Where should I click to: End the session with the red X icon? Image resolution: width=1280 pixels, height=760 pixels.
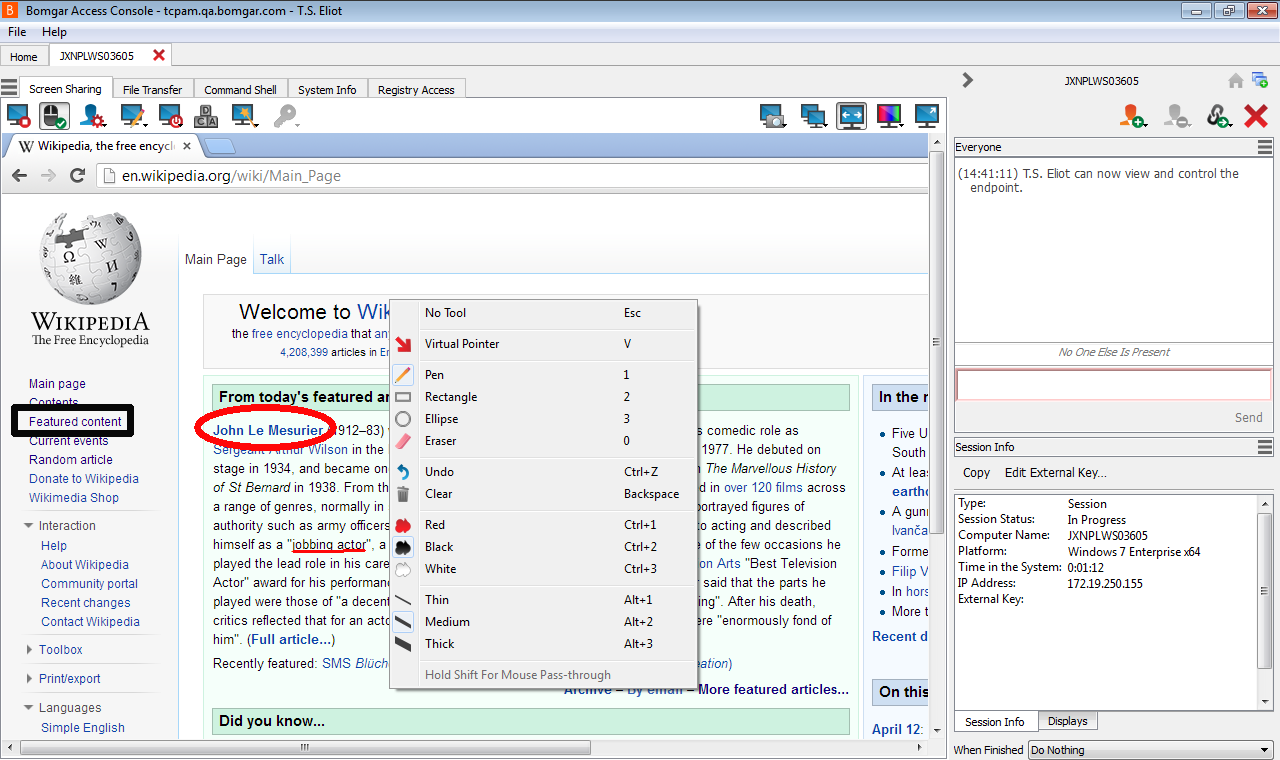tap(1256, 117)
